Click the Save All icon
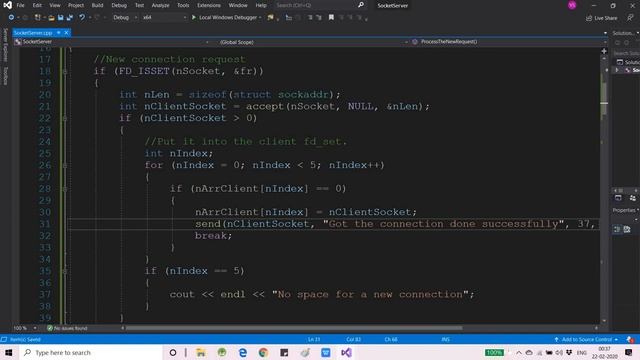This screenshot has height=360, width=640. click(x=69, y=18)
